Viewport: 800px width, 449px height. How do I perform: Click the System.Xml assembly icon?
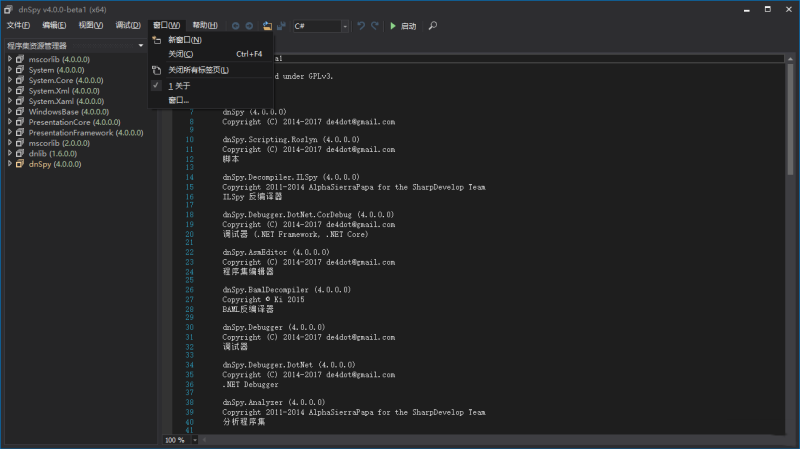pyautogui.click(x=20, y=90)
